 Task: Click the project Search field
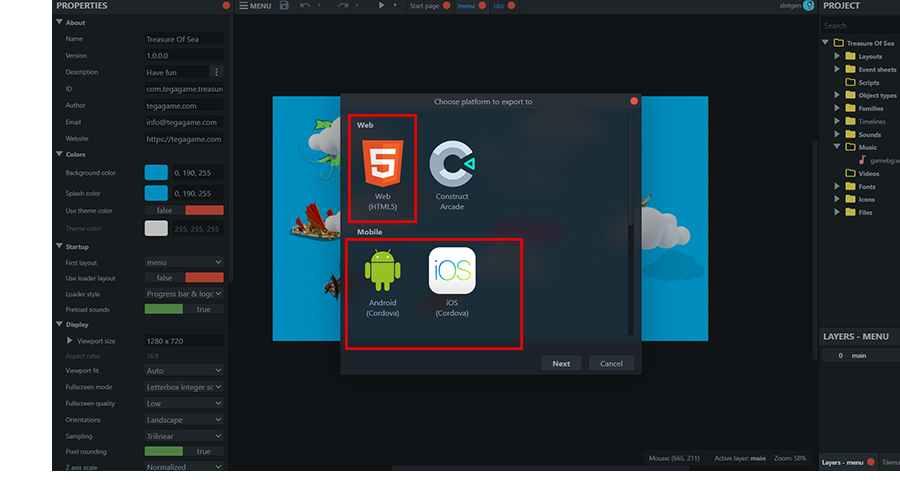[x=860, y=25]
